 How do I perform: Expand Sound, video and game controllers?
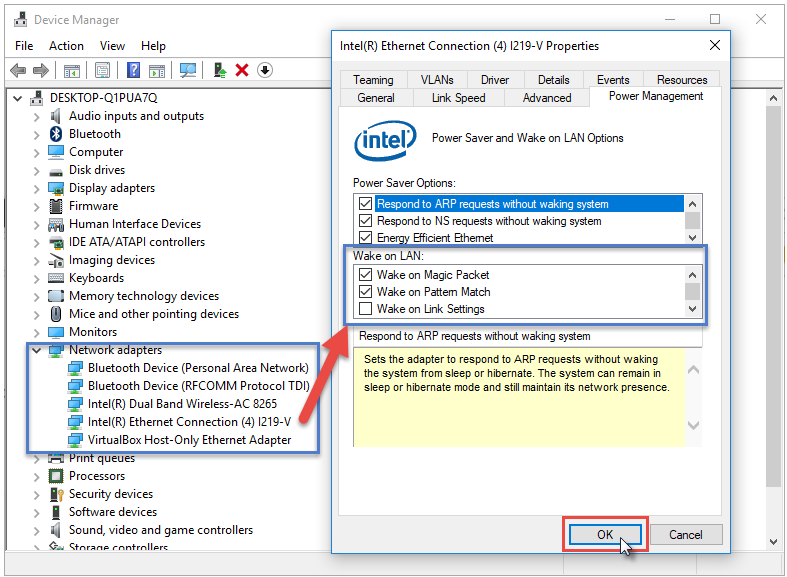tap(36, 530)
